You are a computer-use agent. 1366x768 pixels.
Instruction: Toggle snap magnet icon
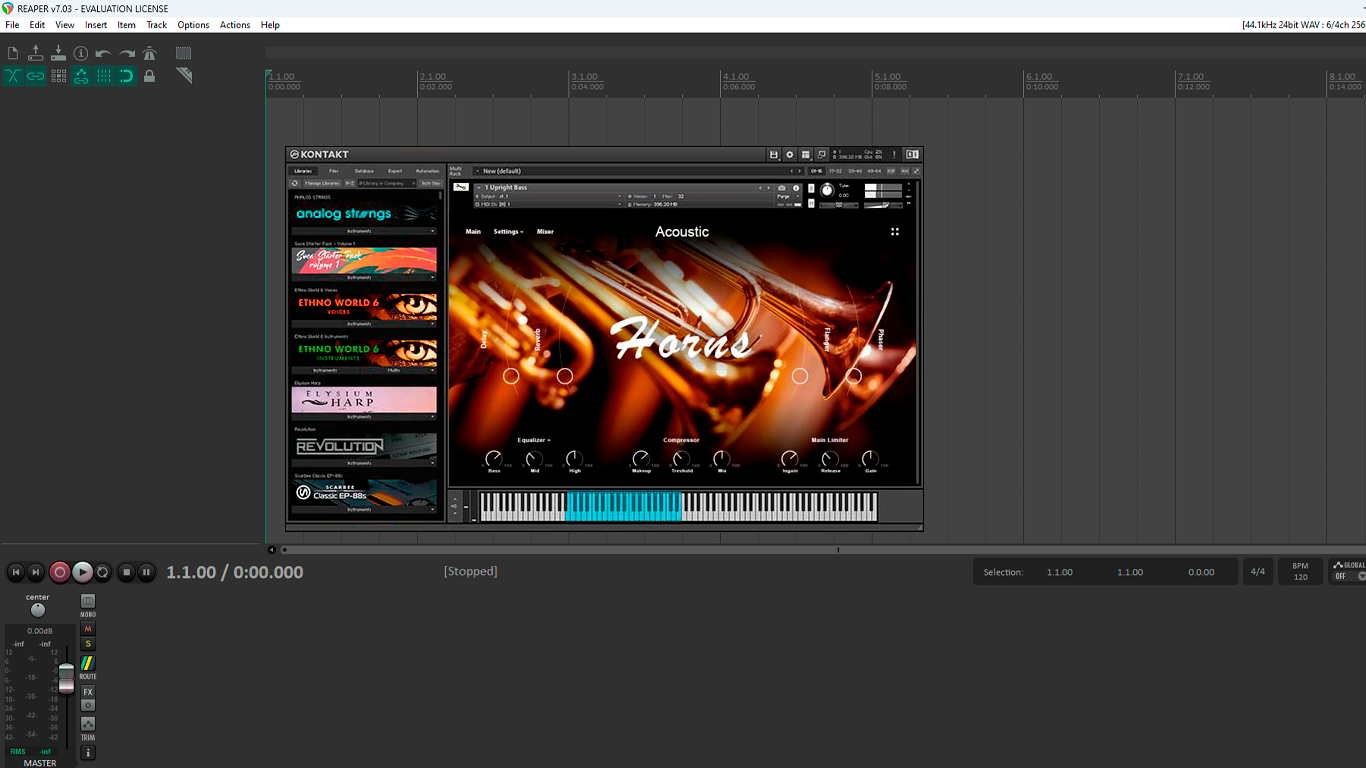click(127, 76)
